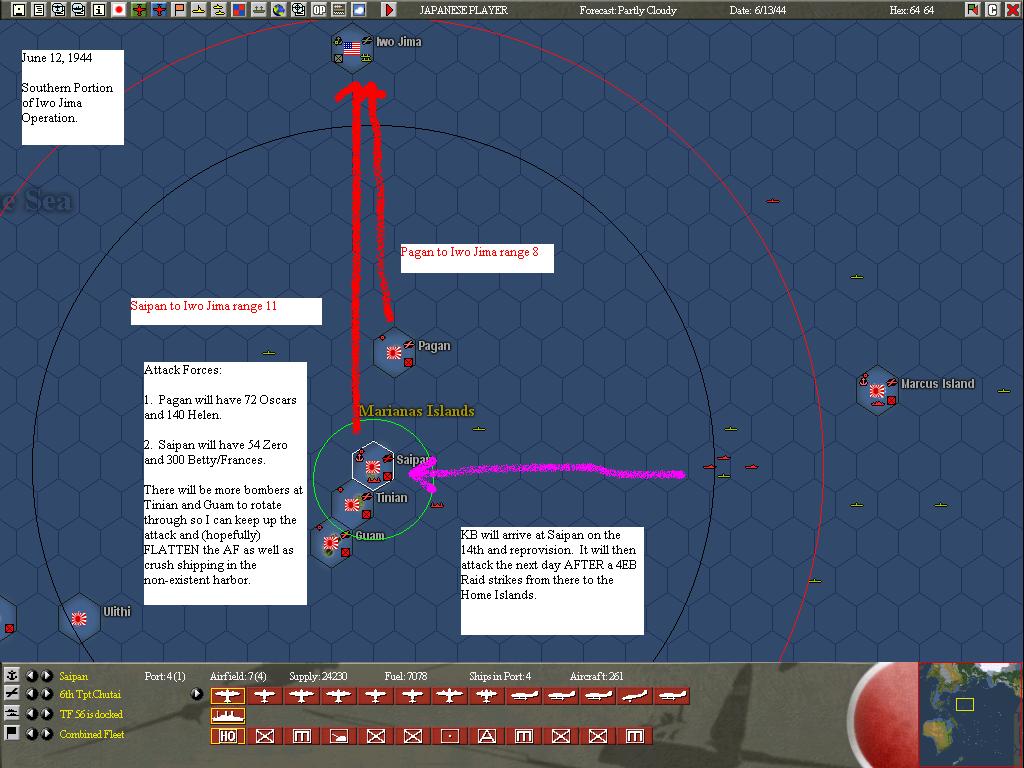Click the 'Airfield: 7(4)' value
The height and width of the screenshot is (768, 1024).
(x=238, y=676)
